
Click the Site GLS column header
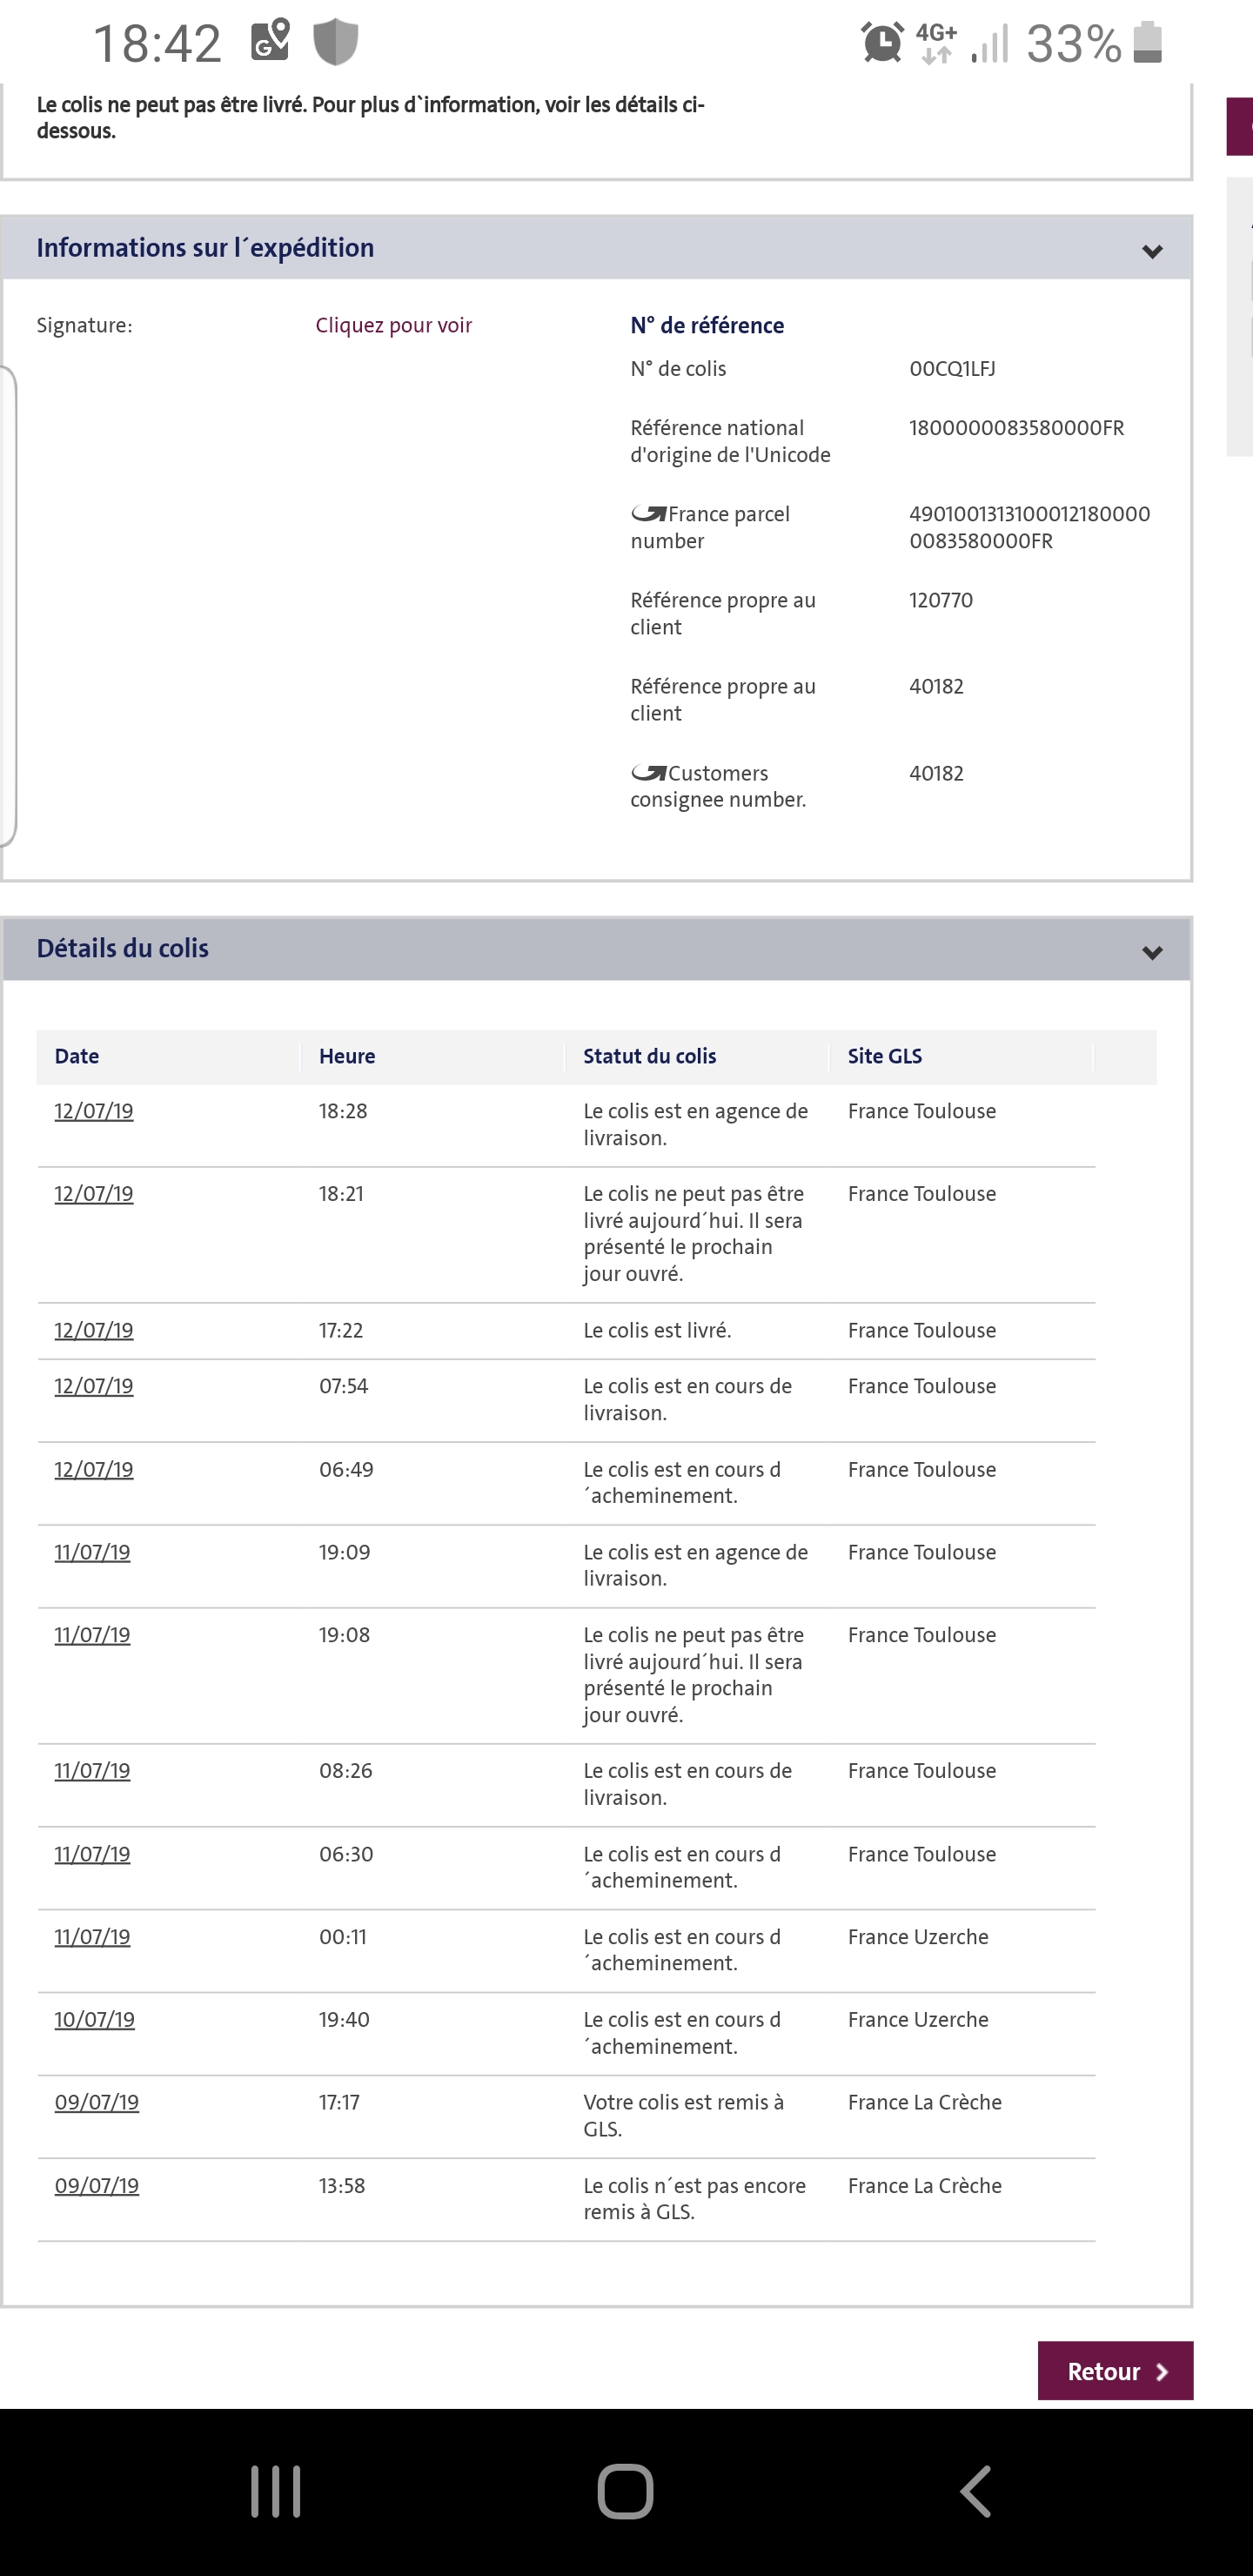(885, 1056)
